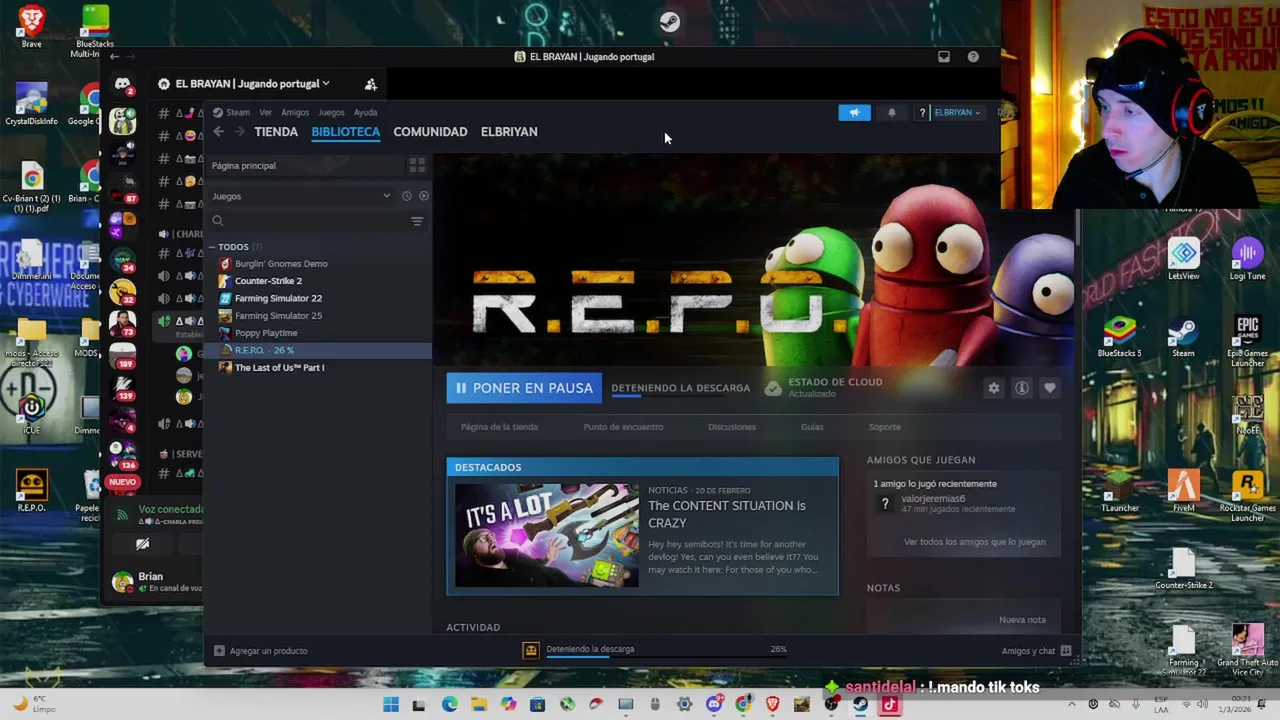This screenshot has width=1280, height=720.
Task: Open Discusiones link
Action: 732,427
